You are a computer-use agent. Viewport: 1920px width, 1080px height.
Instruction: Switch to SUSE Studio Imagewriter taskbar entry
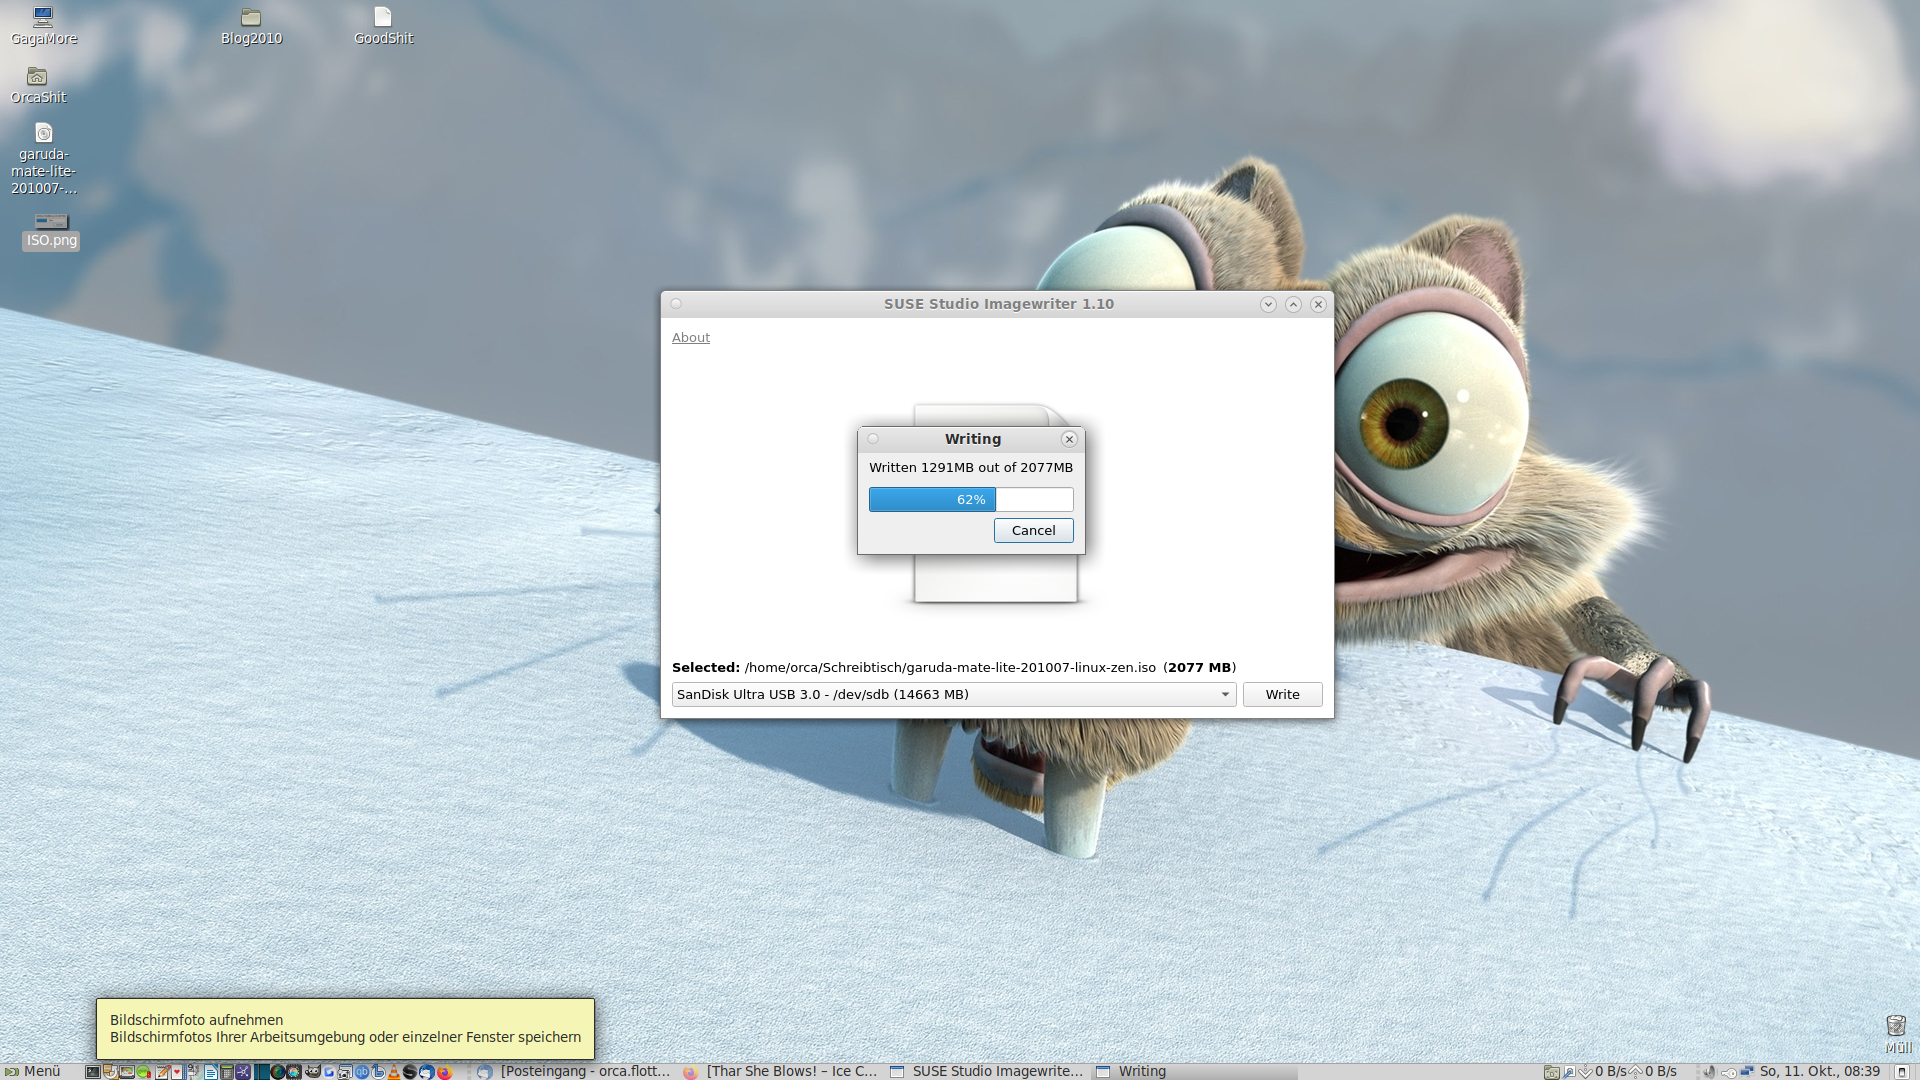click(x=986, y=1071)
